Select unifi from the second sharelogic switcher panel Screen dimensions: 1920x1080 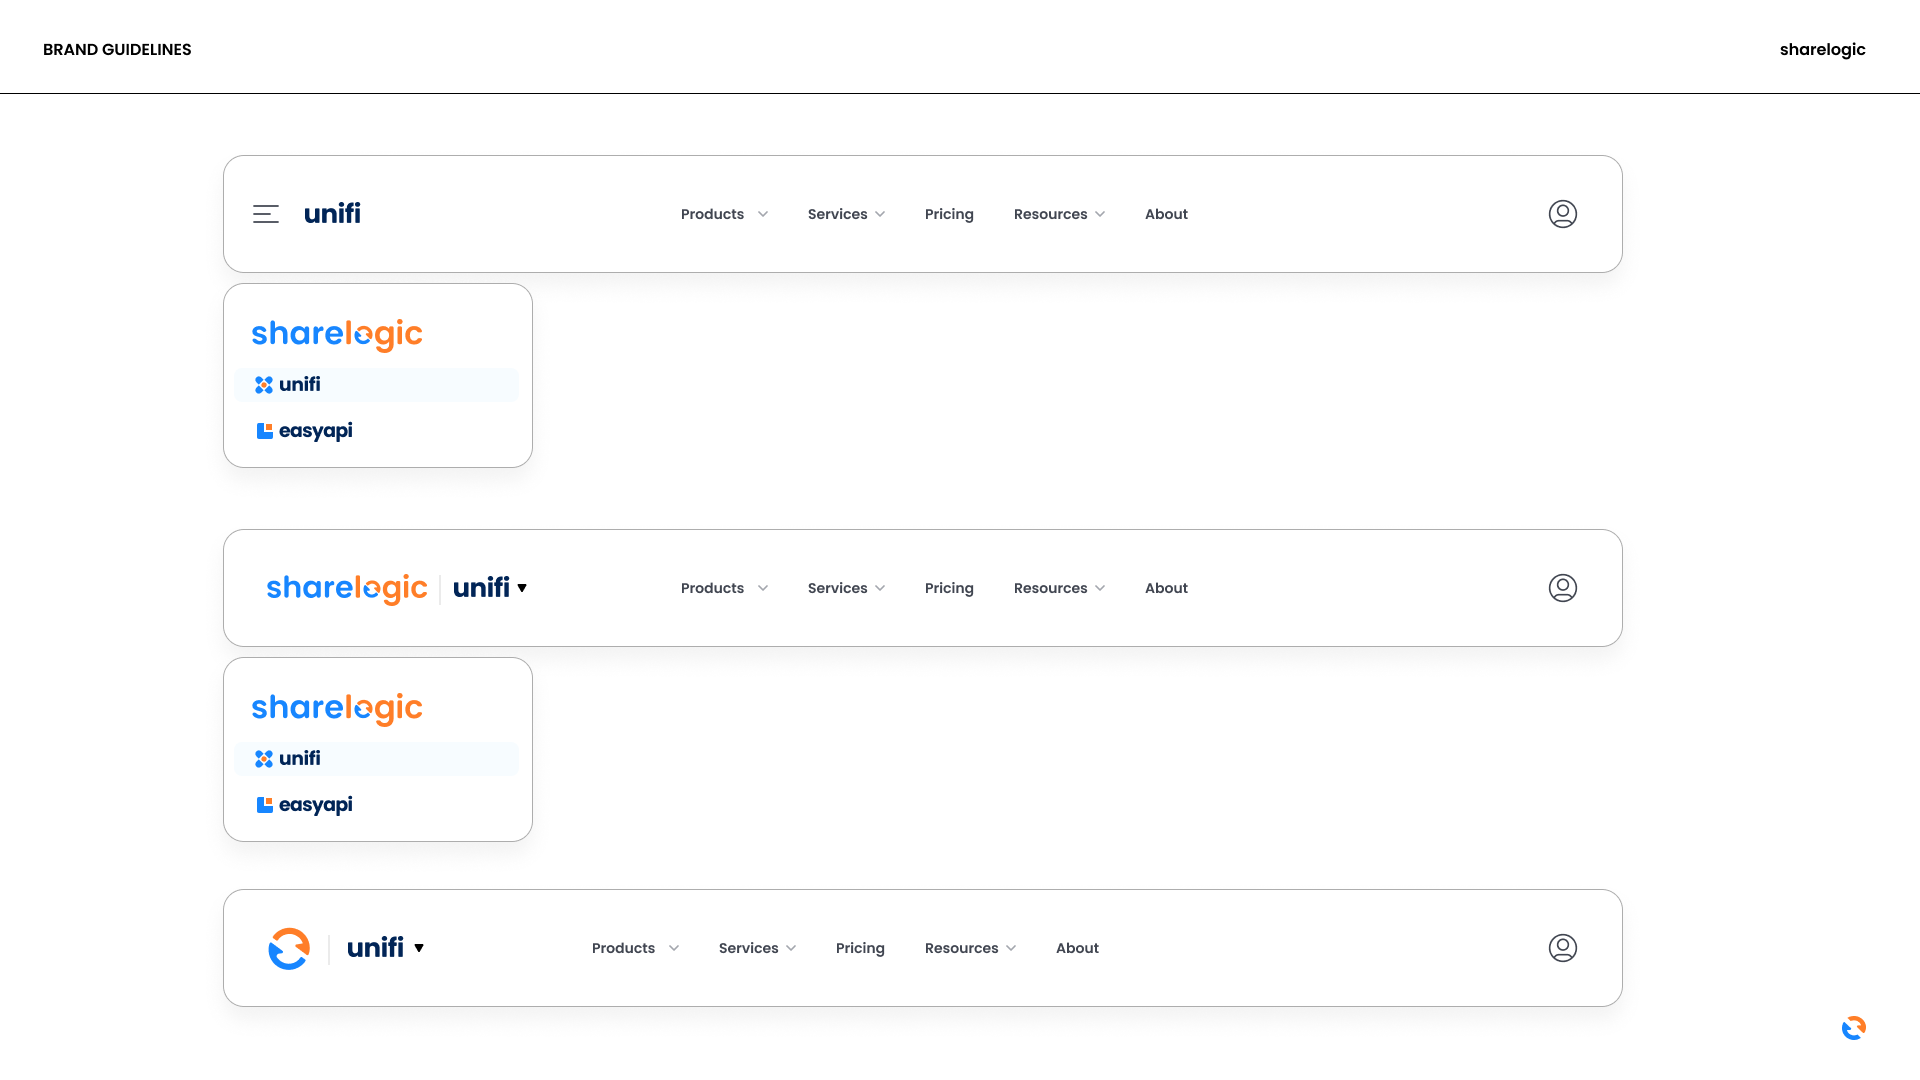(x=298, y=758)
